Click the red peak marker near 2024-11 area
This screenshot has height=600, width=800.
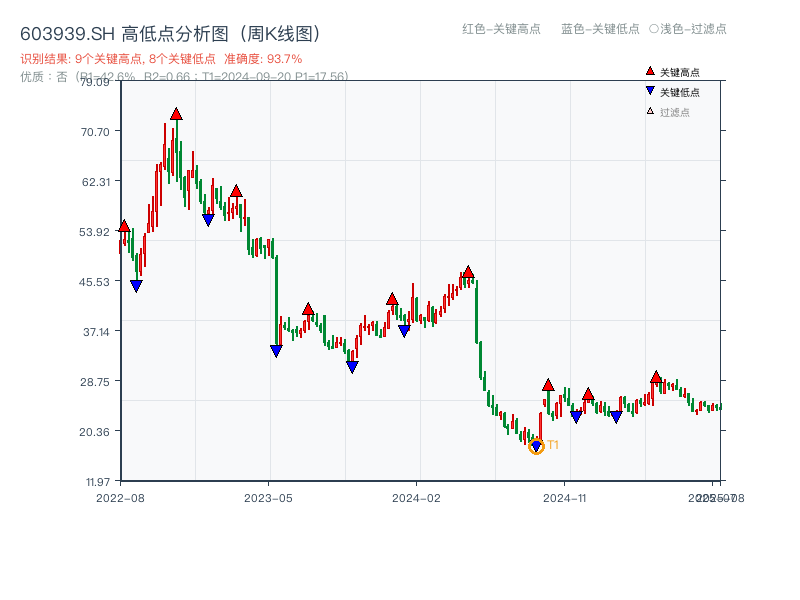tap(548, 384)
